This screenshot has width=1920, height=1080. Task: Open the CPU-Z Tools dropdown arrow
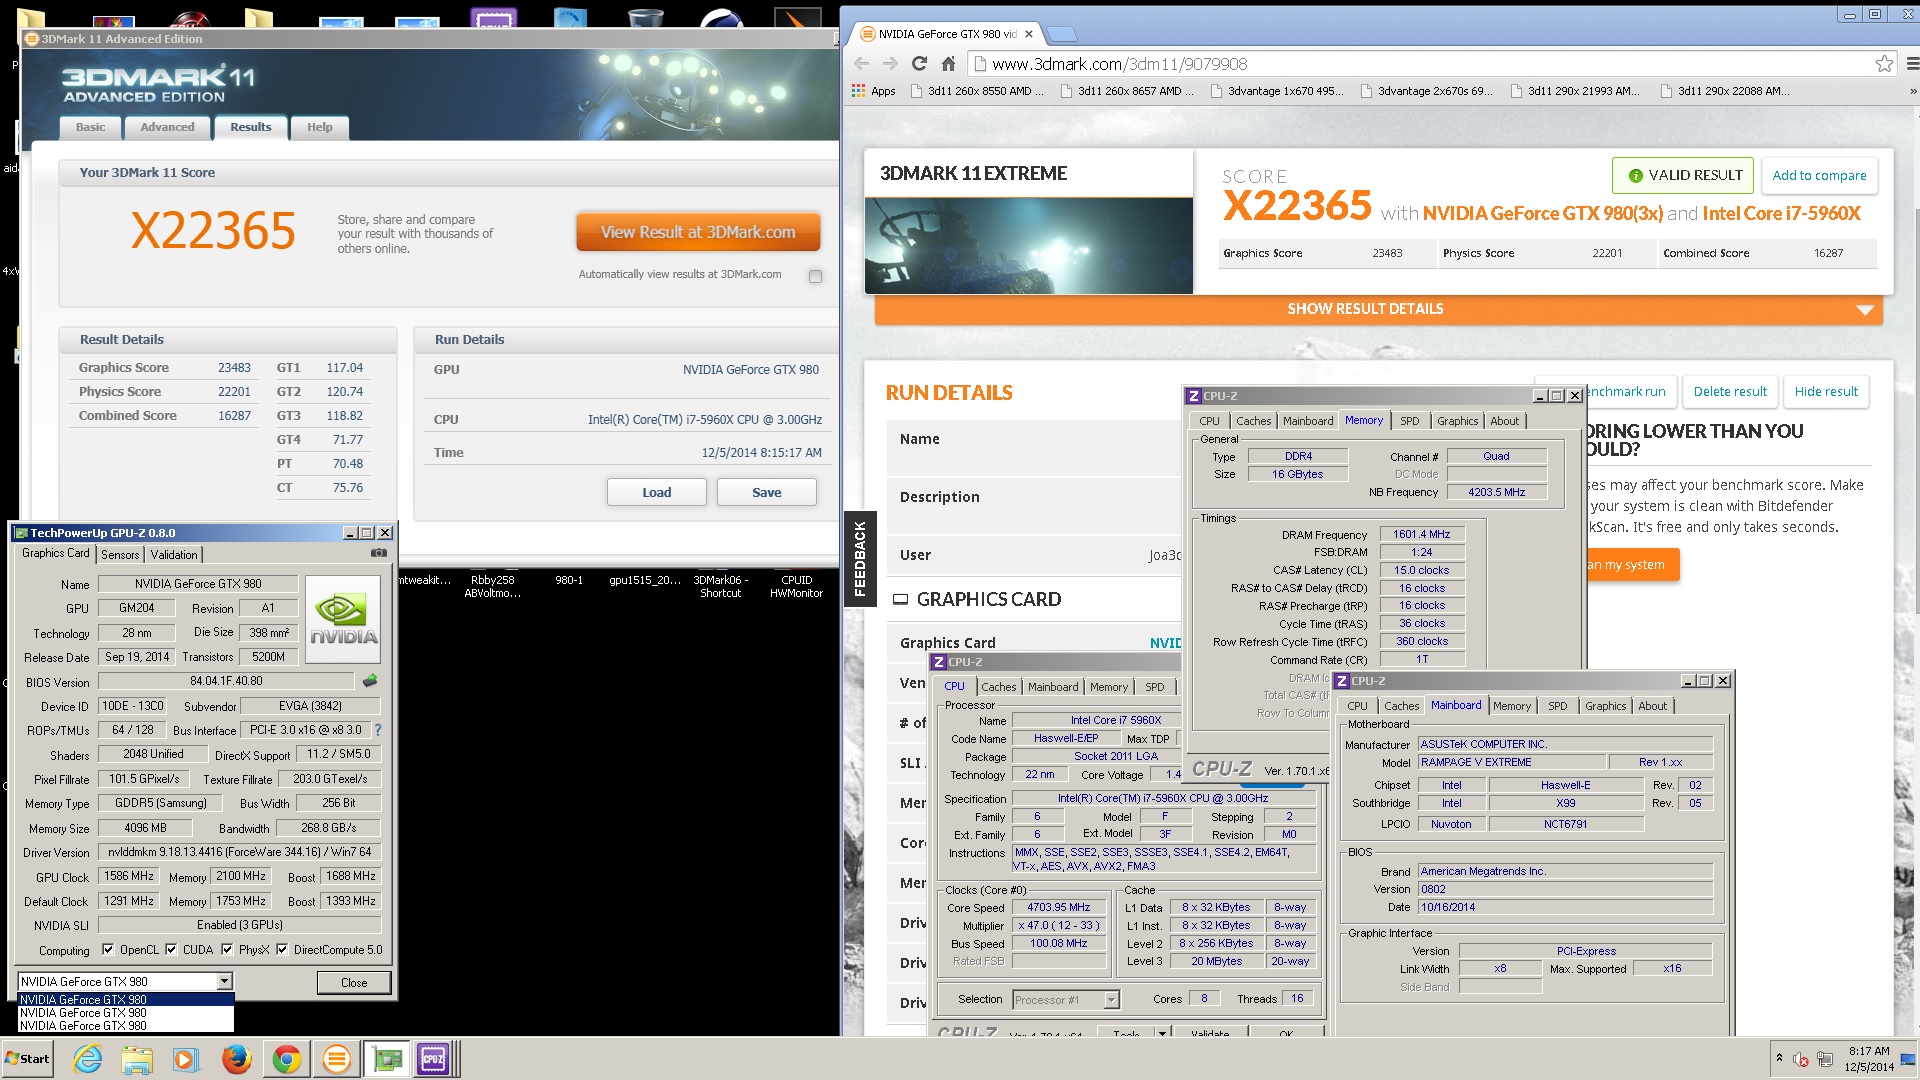(1162, 1033)
